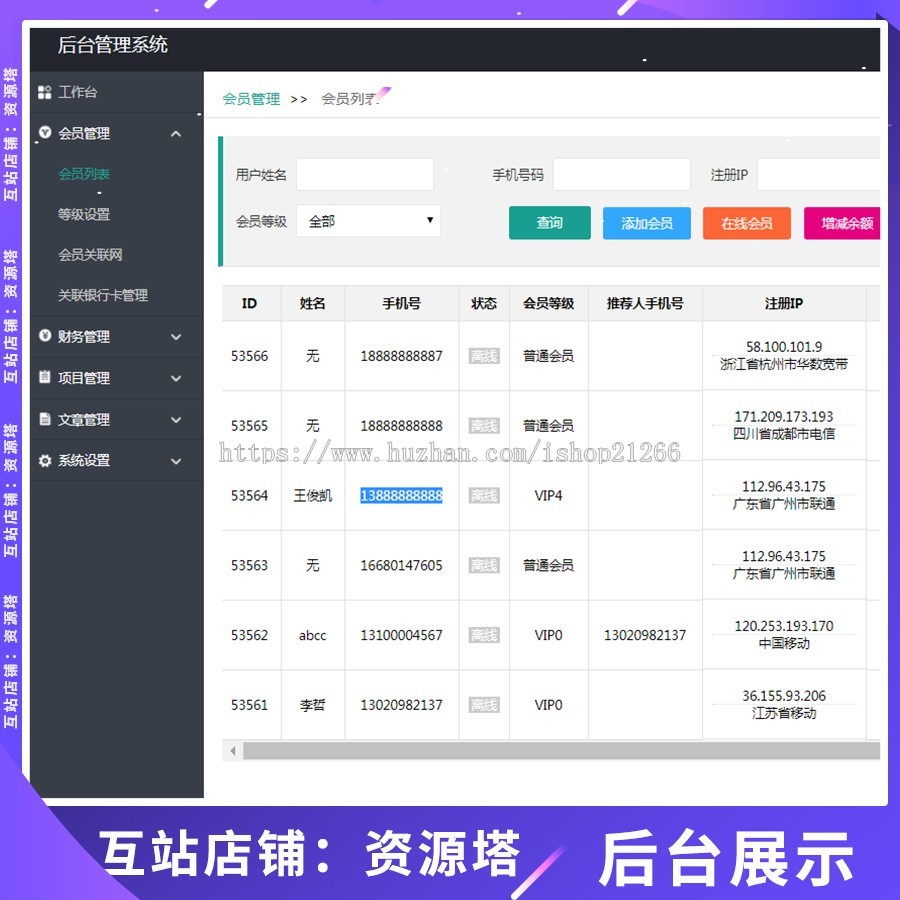This screenshot has height=900, width=900.
Task: Click the green 查询 search button
Action: click(549, 223)
